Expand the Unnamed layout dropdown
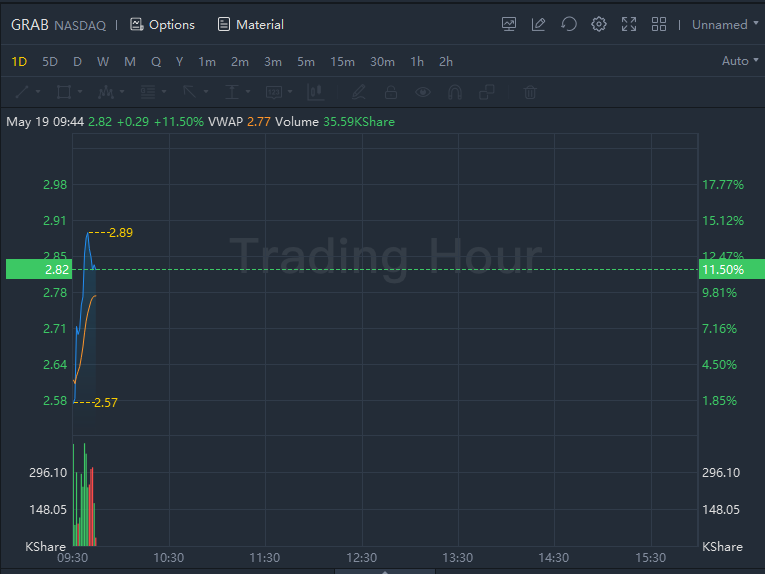This screenshot has height=574, width=765. tap(725, 24)
